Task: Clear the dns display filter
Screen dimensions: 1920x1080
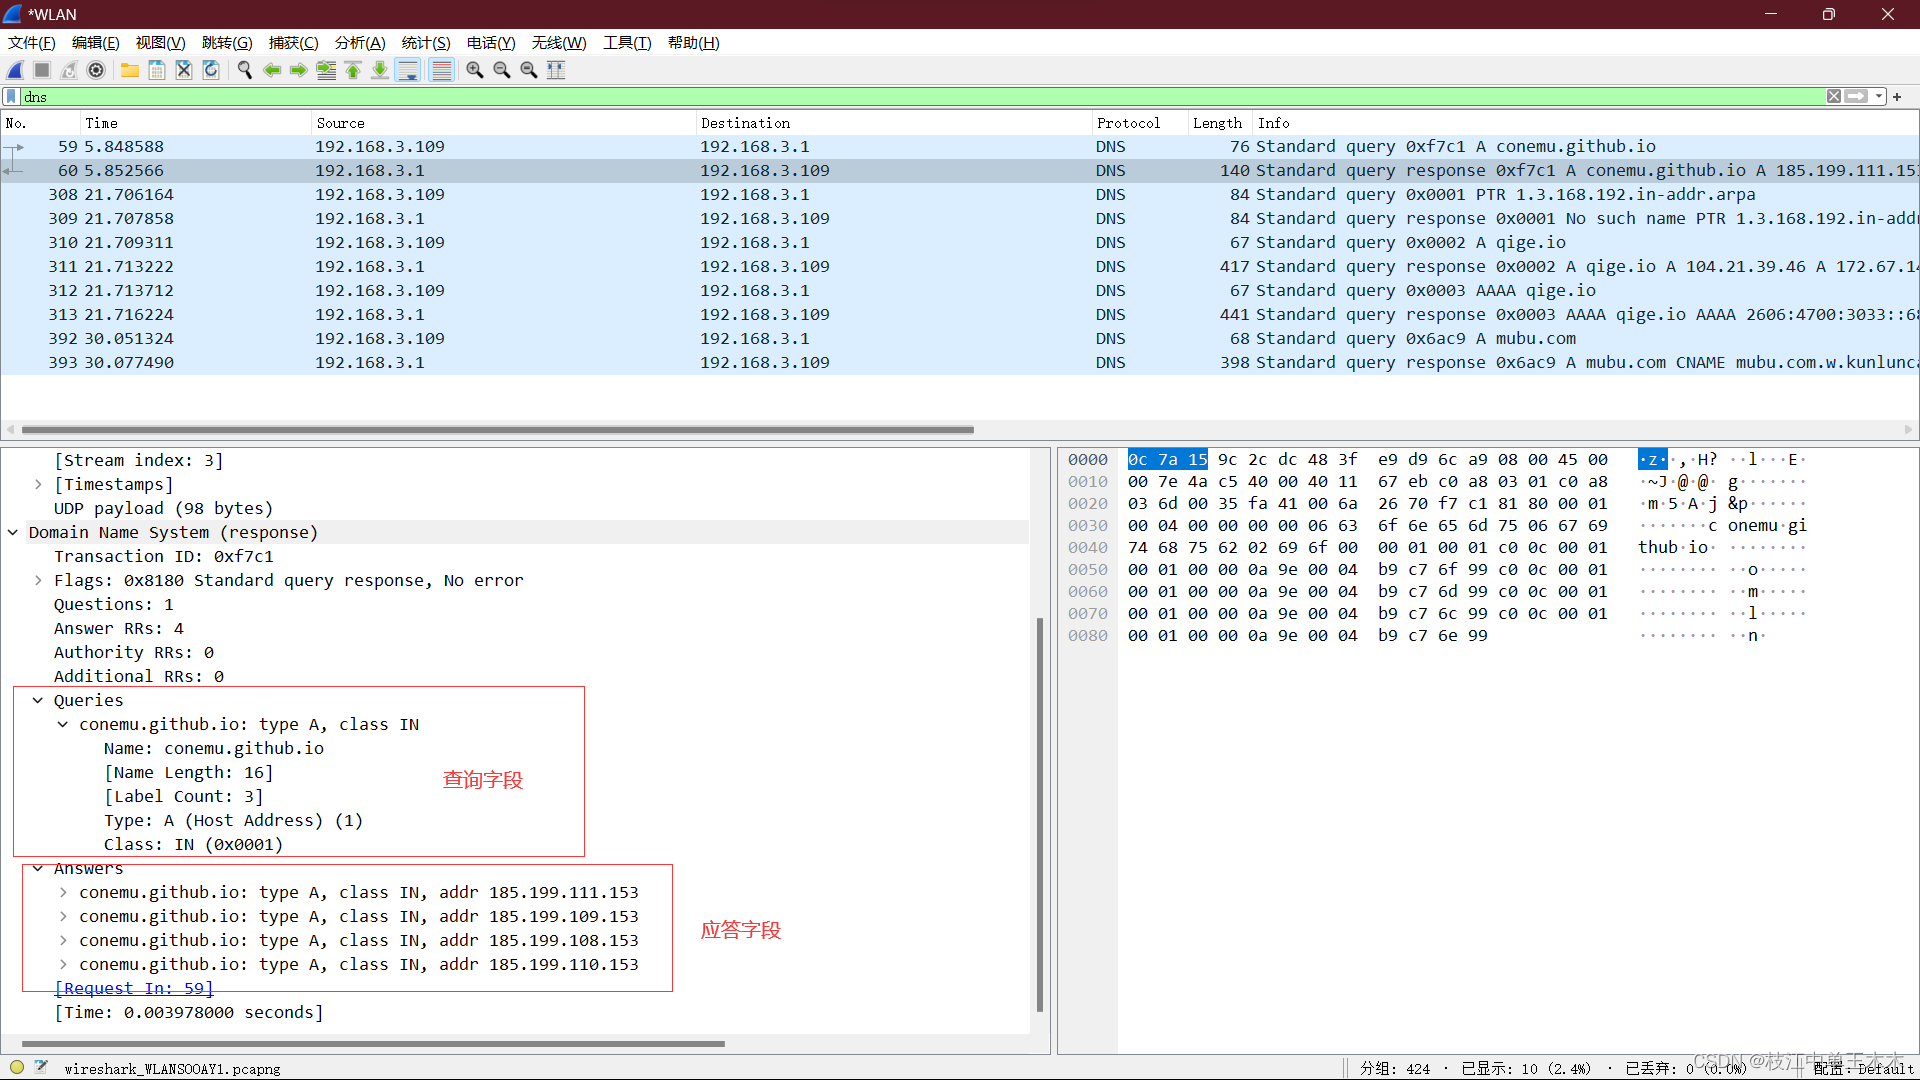Action: point(1833,97)
